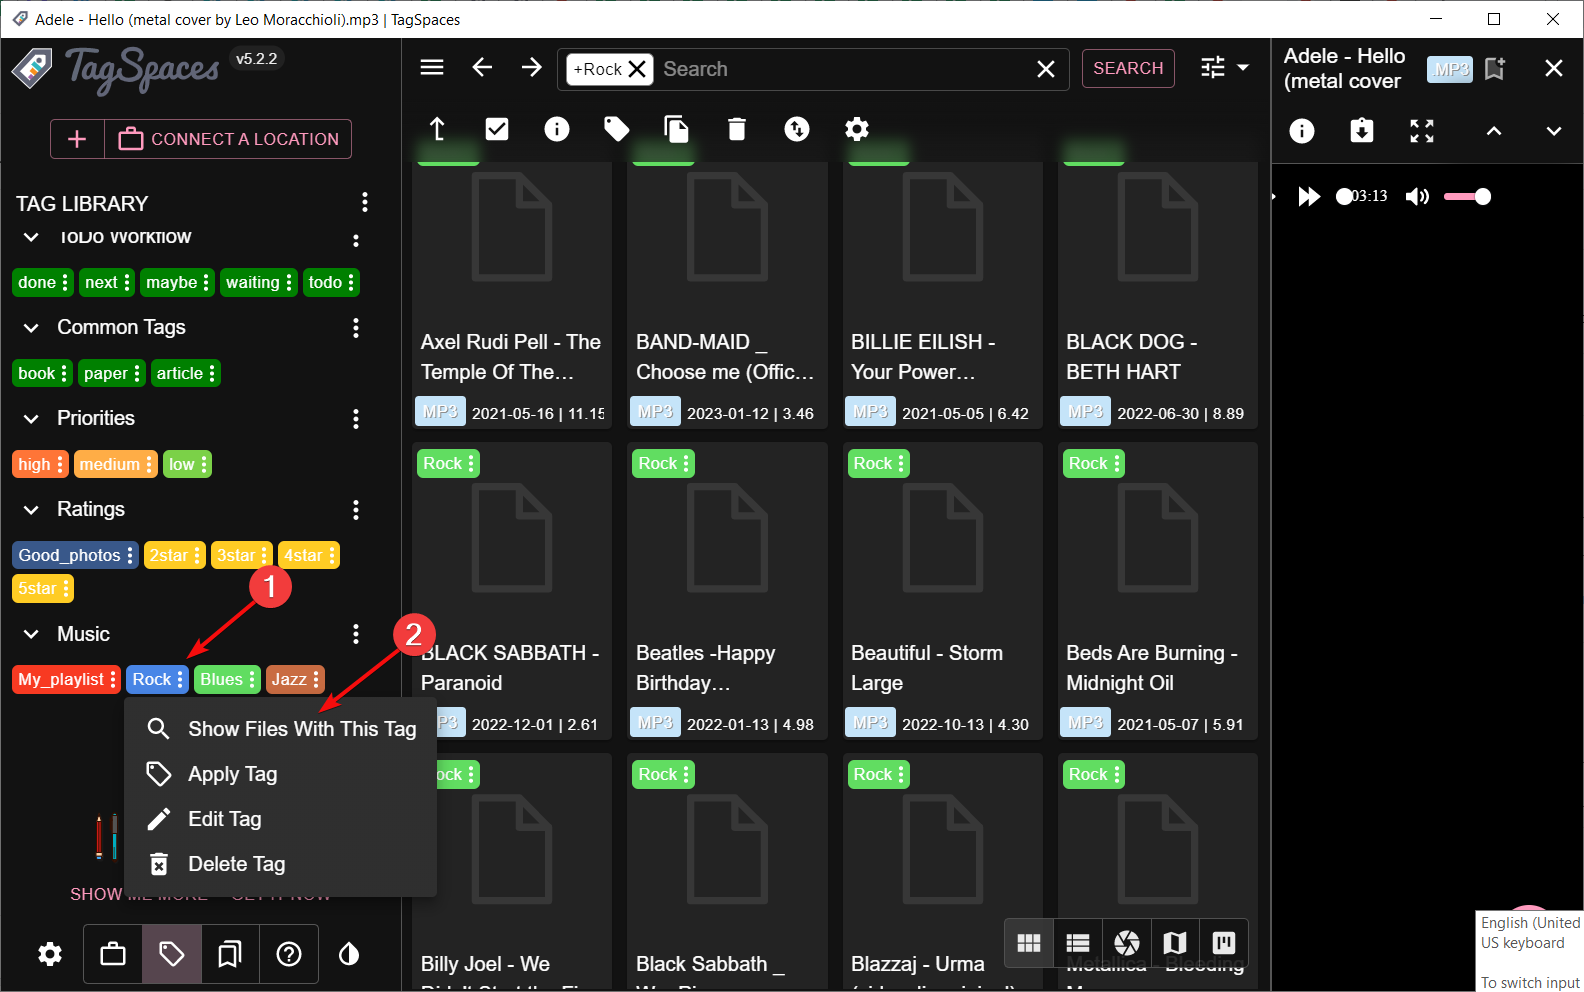1584x992 pixels.
Task: Open the help question mark icon
Action: (289, 955)
